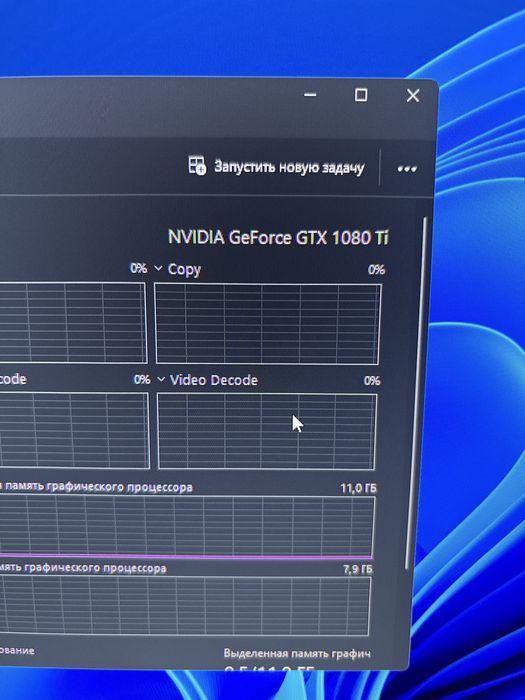Click the dedicated GPU memory graph
This screenshot has width=525, height=700.
coord(187,527)
